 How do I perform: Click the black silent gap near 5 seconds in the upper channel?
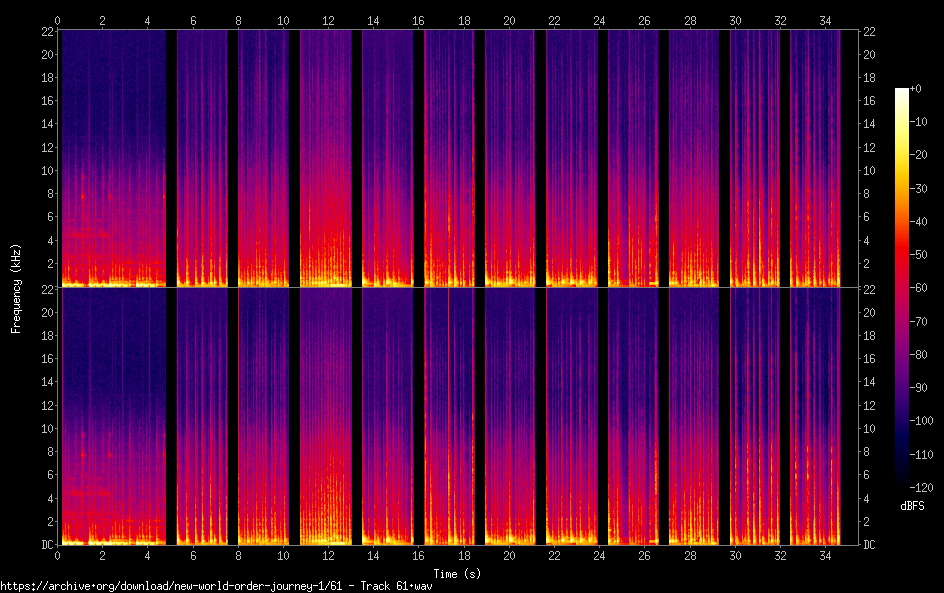[171, 158]
